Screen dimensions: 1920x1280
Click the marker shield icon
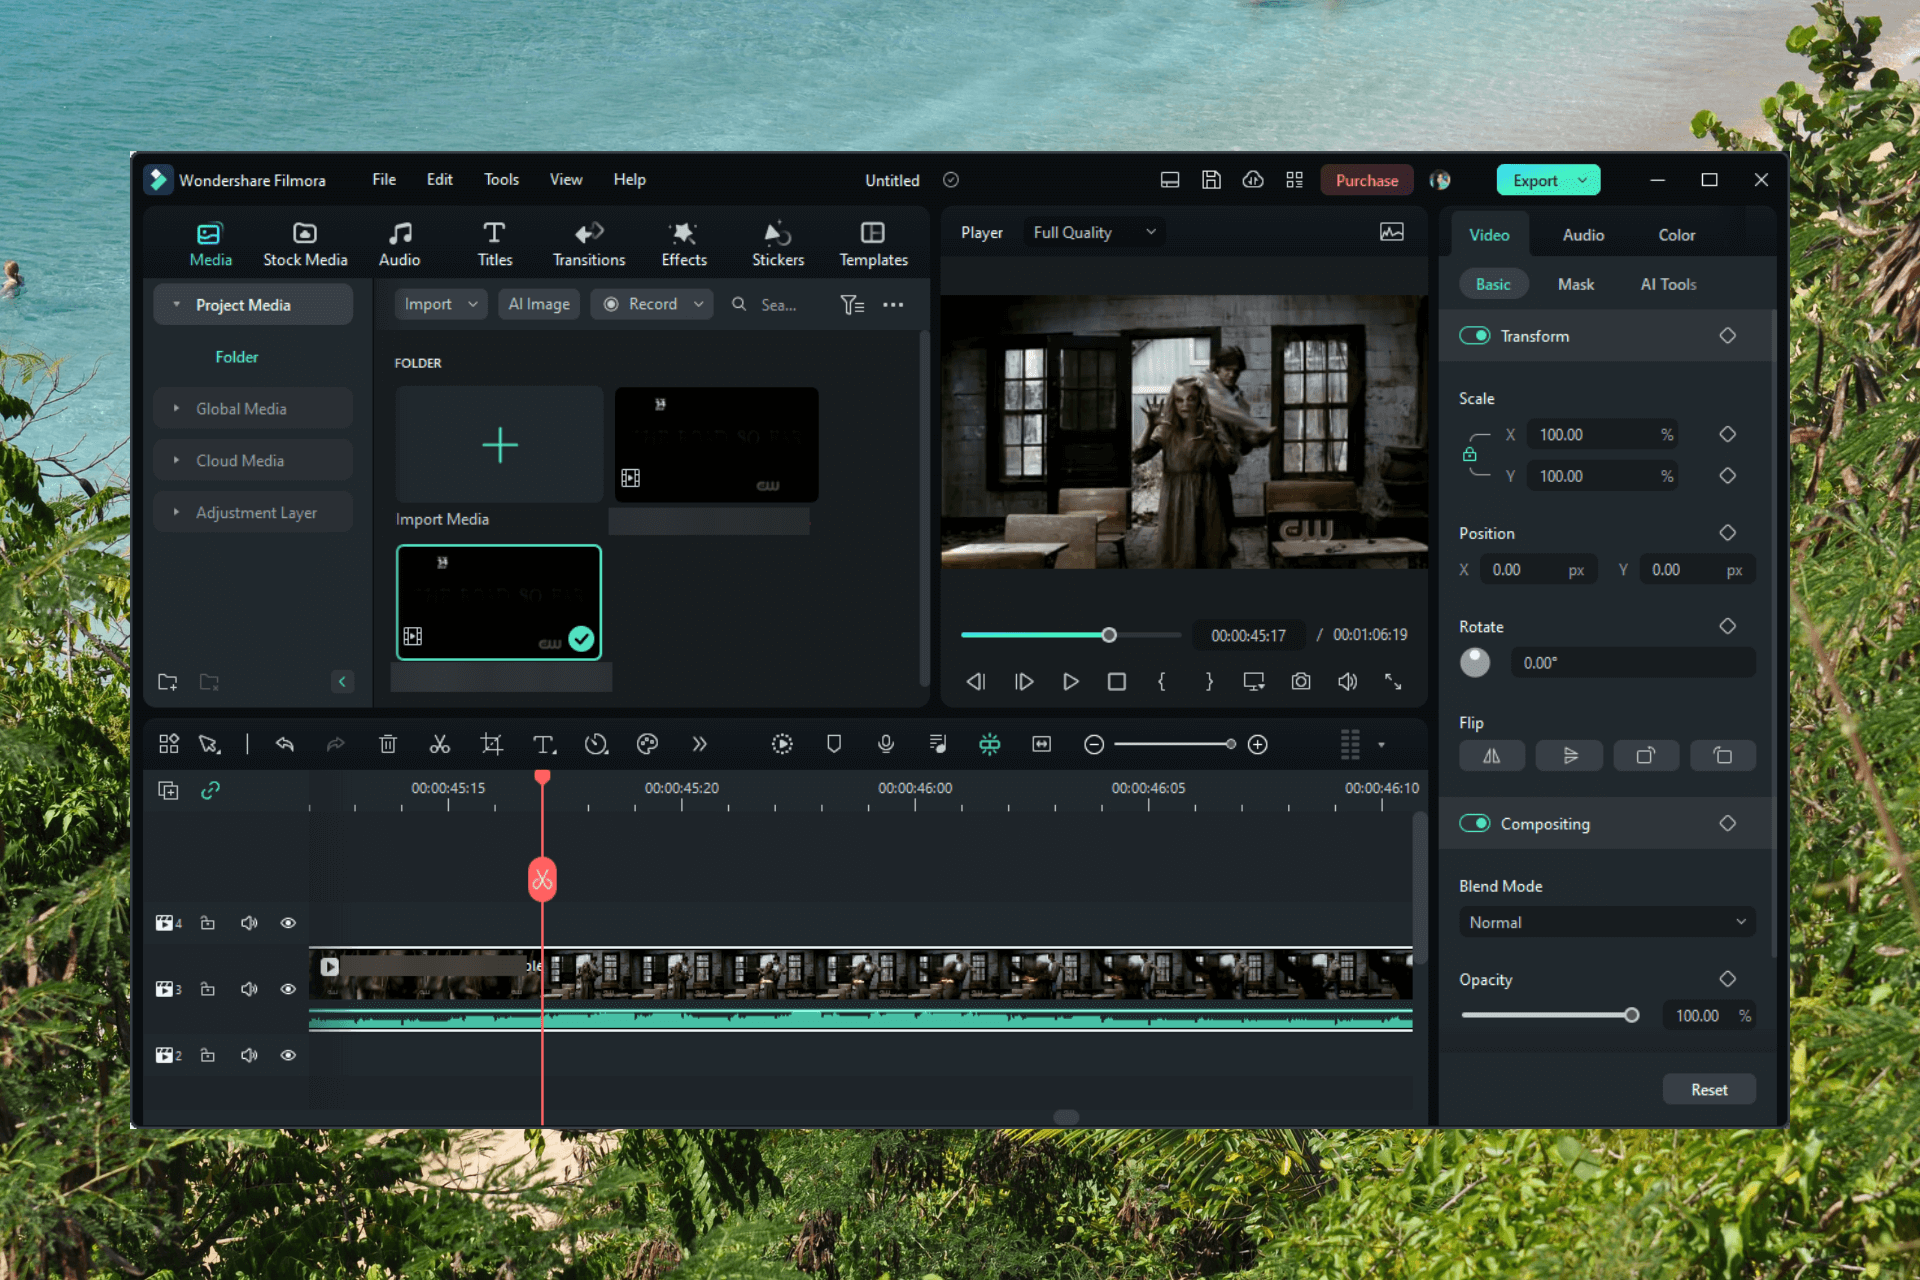coord(834,744)
